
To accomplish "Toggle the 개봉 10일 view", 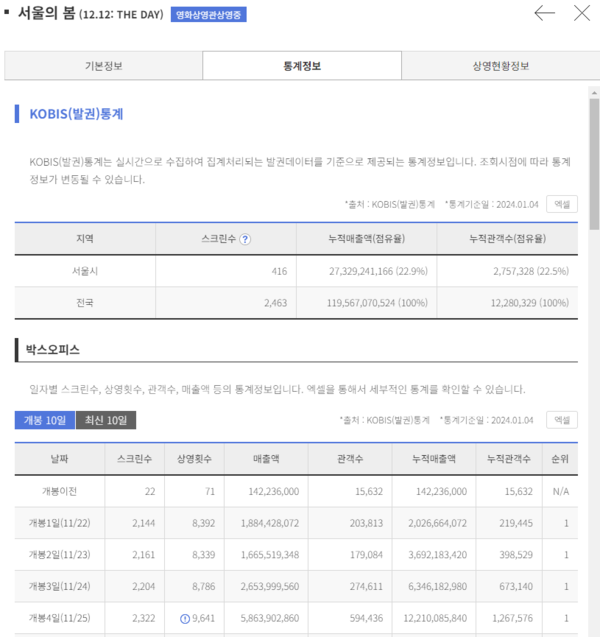I will click(43, 420).
